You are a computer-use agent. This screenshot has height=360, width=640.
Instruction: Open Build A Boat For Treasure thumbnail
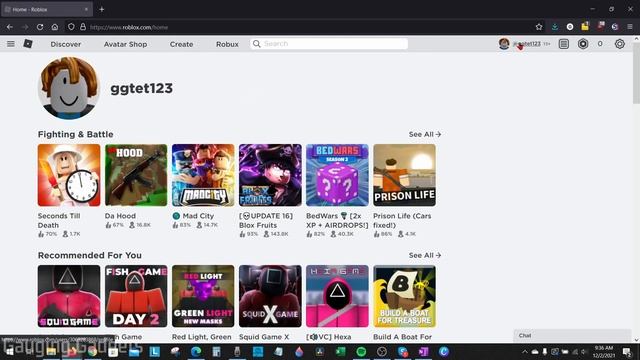(x=404, y=296)
